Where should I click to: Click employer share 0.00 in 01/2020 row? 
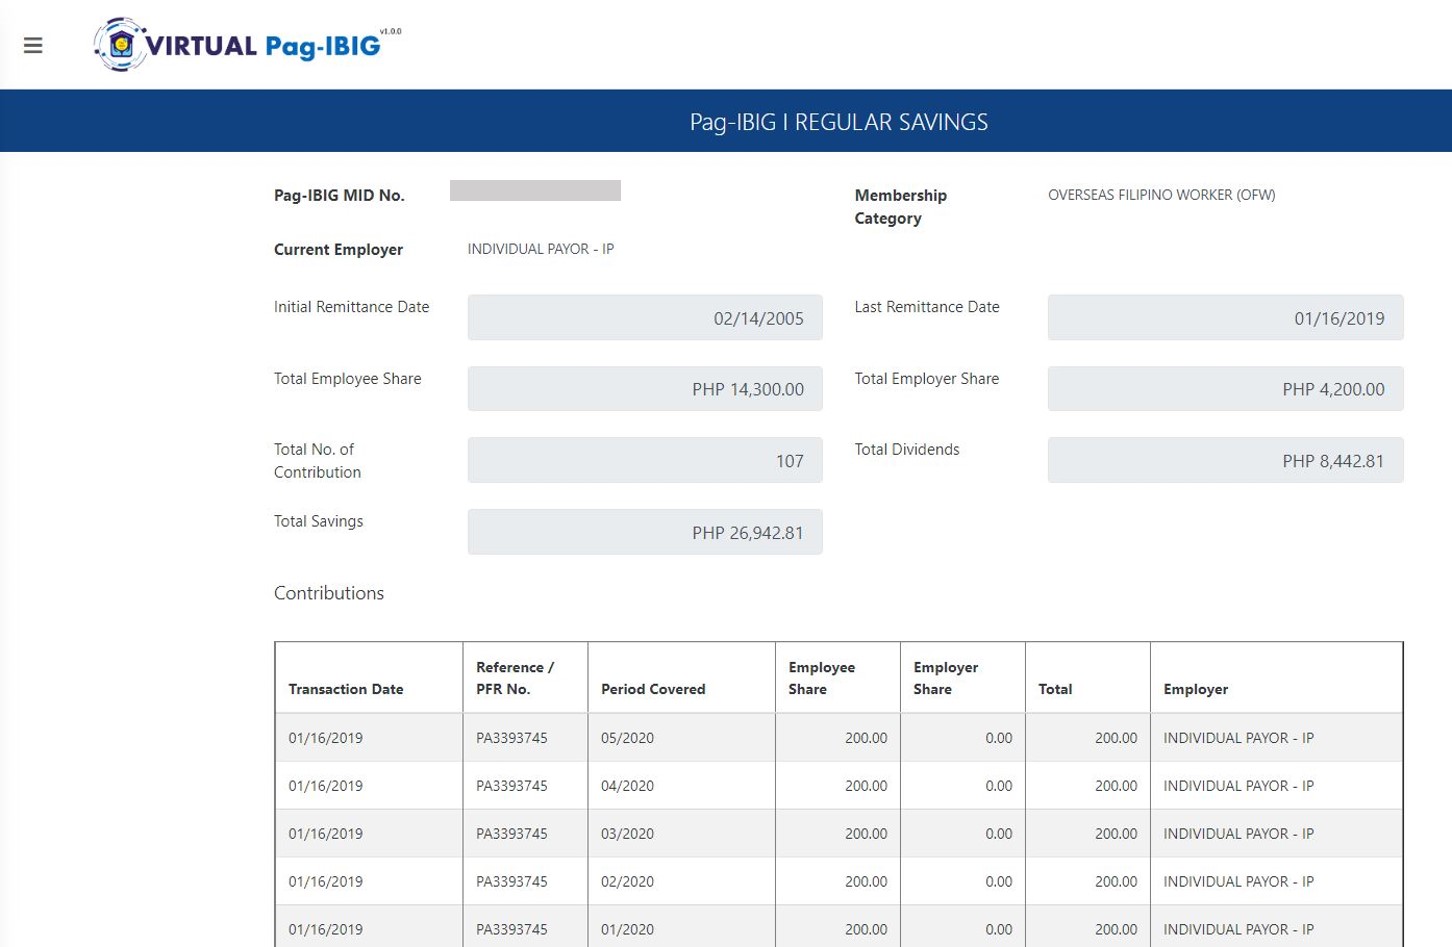pos(998,930)
